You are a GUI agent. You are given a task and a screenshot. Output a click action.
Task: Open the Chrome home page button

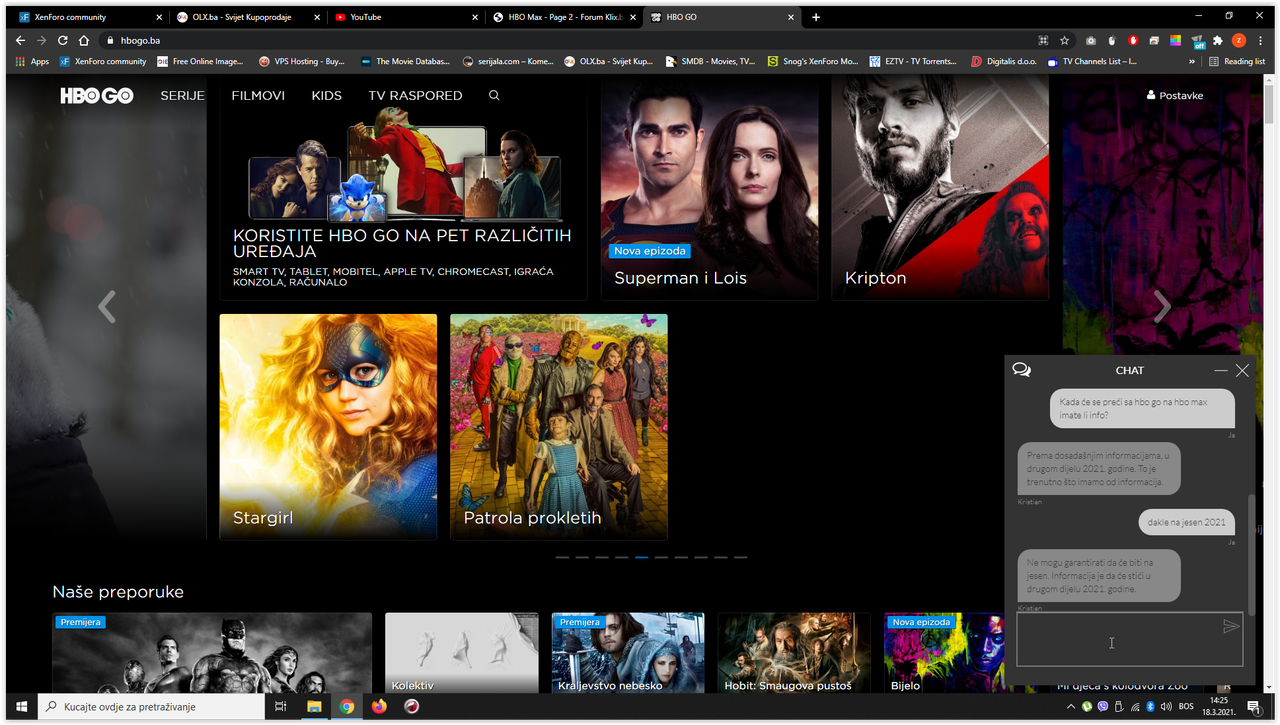[84, 40]
